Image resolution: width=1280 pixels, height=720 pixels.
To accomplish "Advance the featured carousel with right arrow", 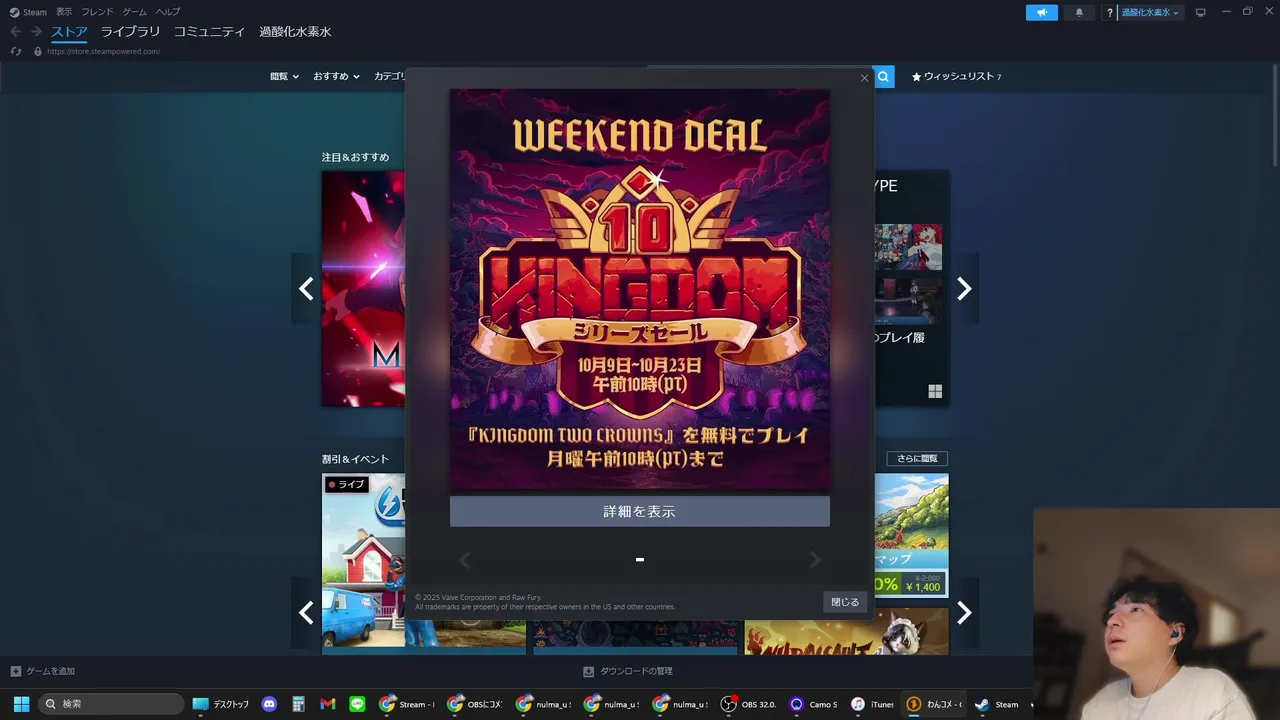I will (964, 289).
